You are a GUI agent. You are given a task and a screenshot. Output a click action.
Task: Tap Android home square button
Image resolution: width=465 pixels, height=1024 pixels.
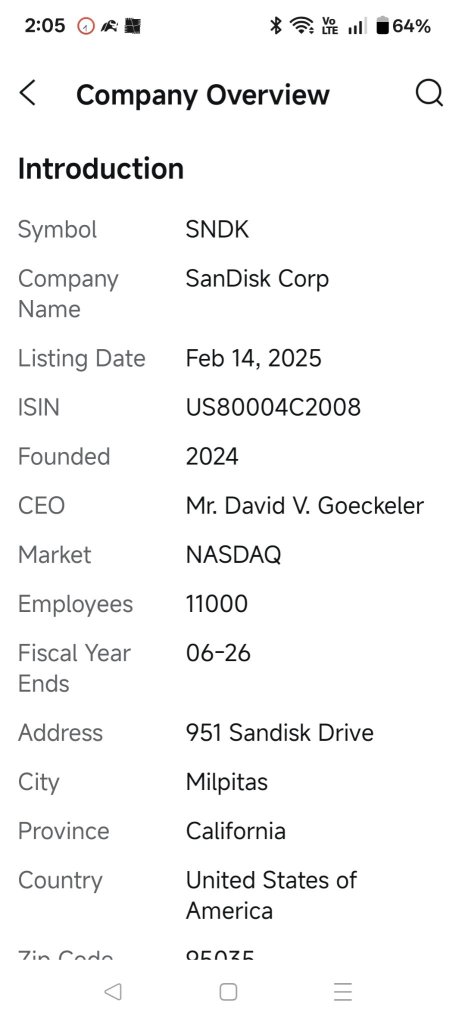click(228, 991)
